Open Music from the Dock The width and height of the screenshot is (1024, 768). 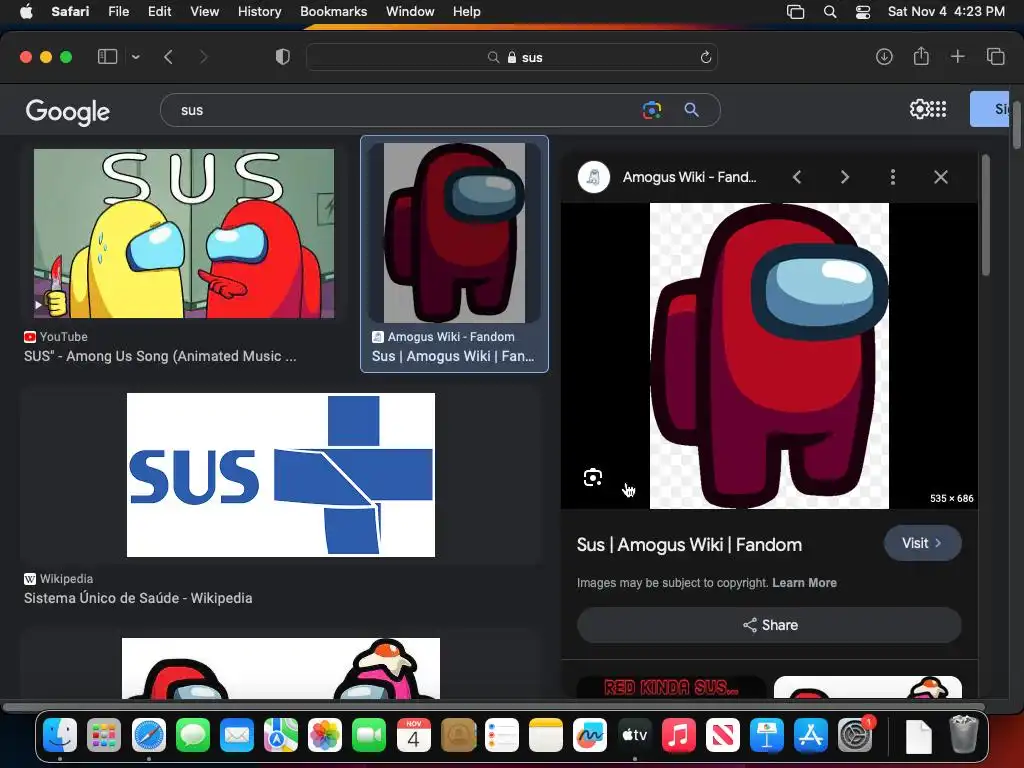pos(679,735)
